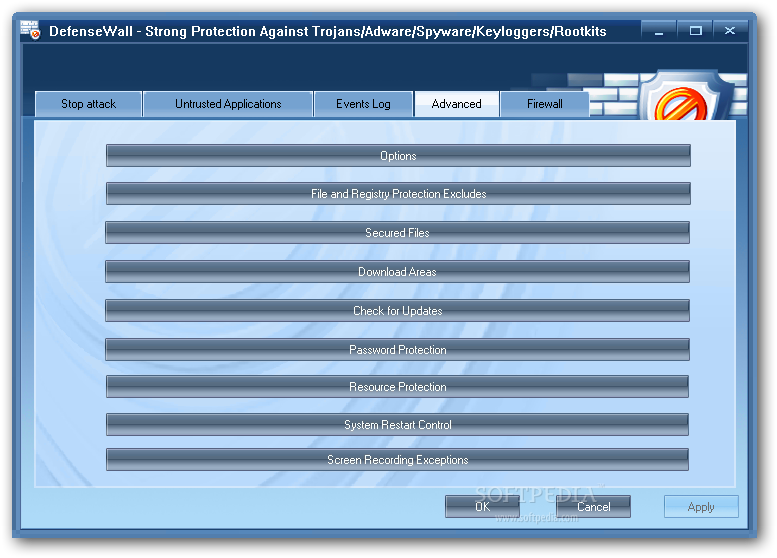This screenshot has width=777, height=558.
Task: Confirm with the OK button
Action: point(482,506)
